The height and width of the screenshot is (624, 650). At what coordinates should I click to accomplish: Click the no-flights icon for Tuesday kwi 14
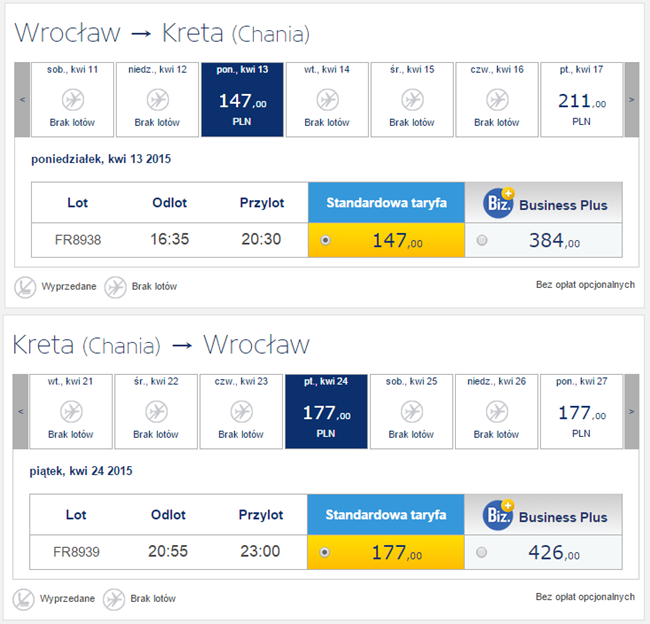pos(328,100)
